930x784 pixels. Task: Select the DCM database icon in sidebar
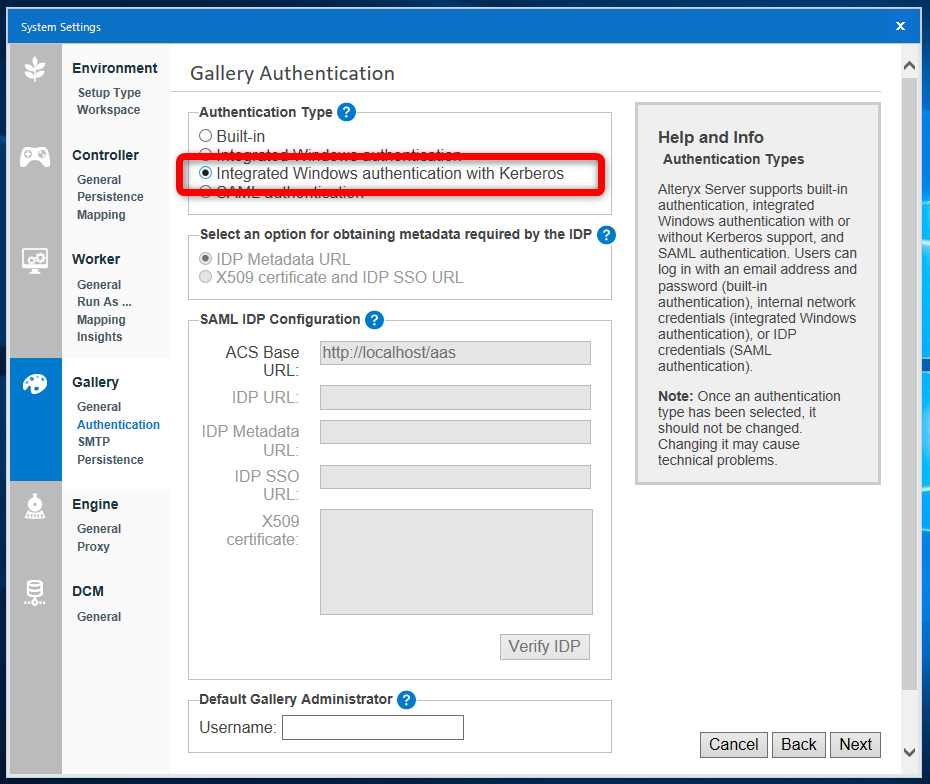pos(35,592)
